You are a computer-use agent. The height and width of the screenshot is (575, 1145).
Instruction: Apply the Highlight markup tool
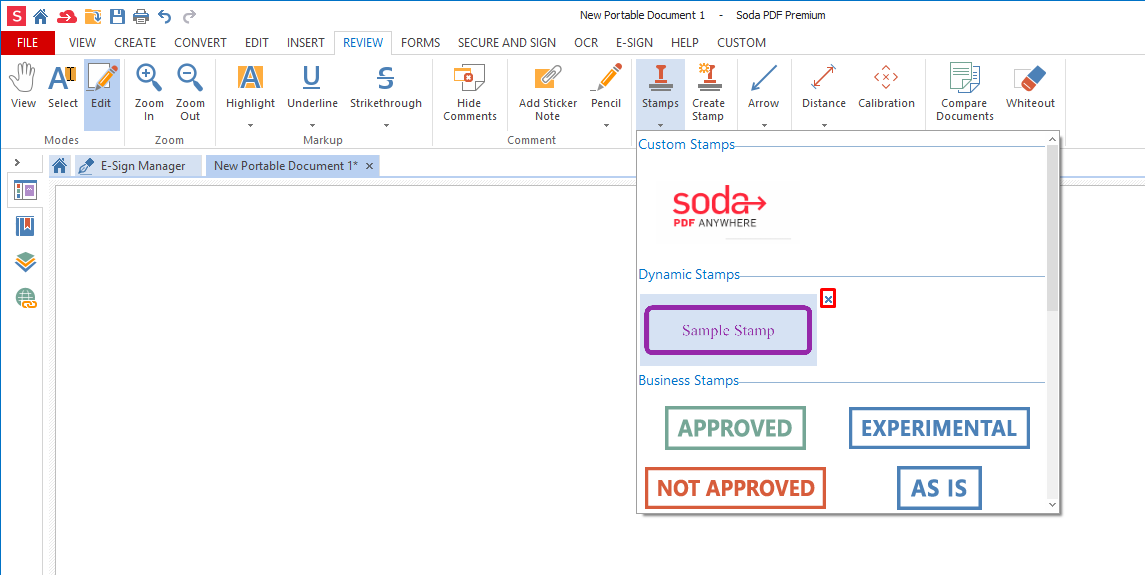(250, 87)
